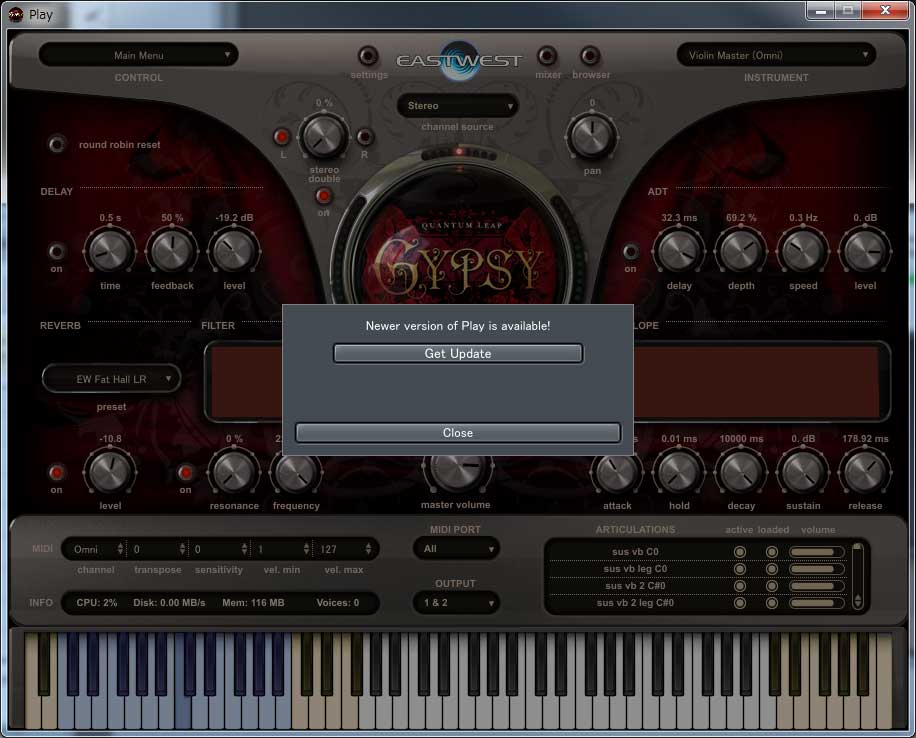916x738 pixels.
Task: Minimize the Play window
Action: (x=820, y=11)
